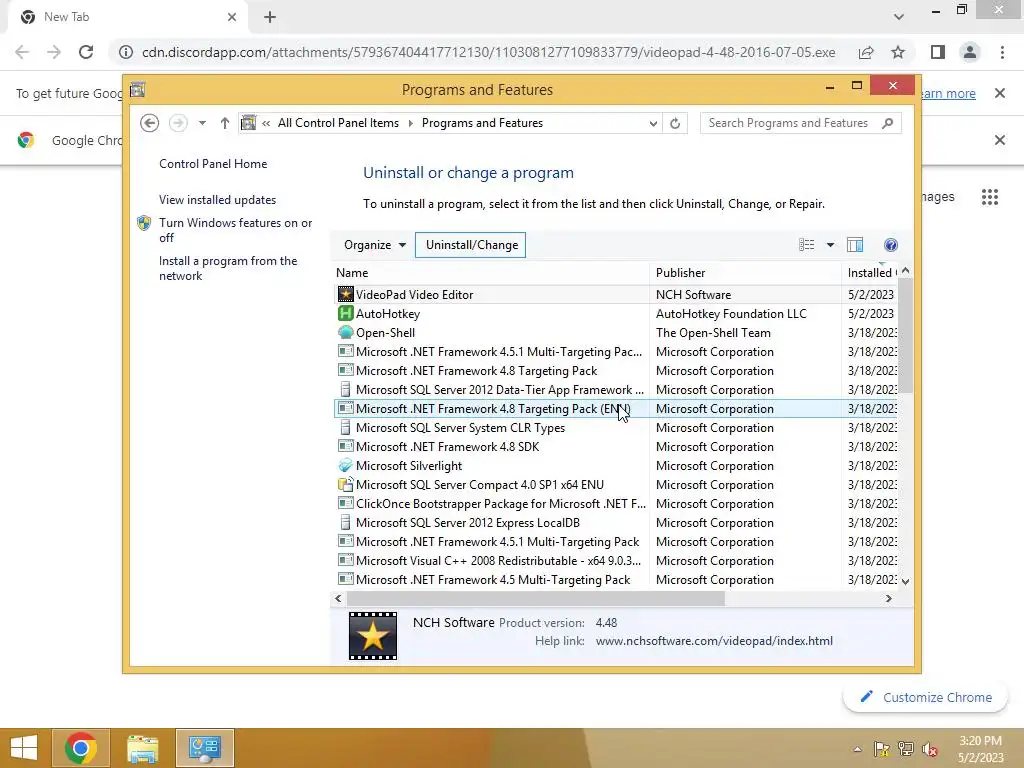Click the horizontal scrollbar right arrow

coord(888,598)
